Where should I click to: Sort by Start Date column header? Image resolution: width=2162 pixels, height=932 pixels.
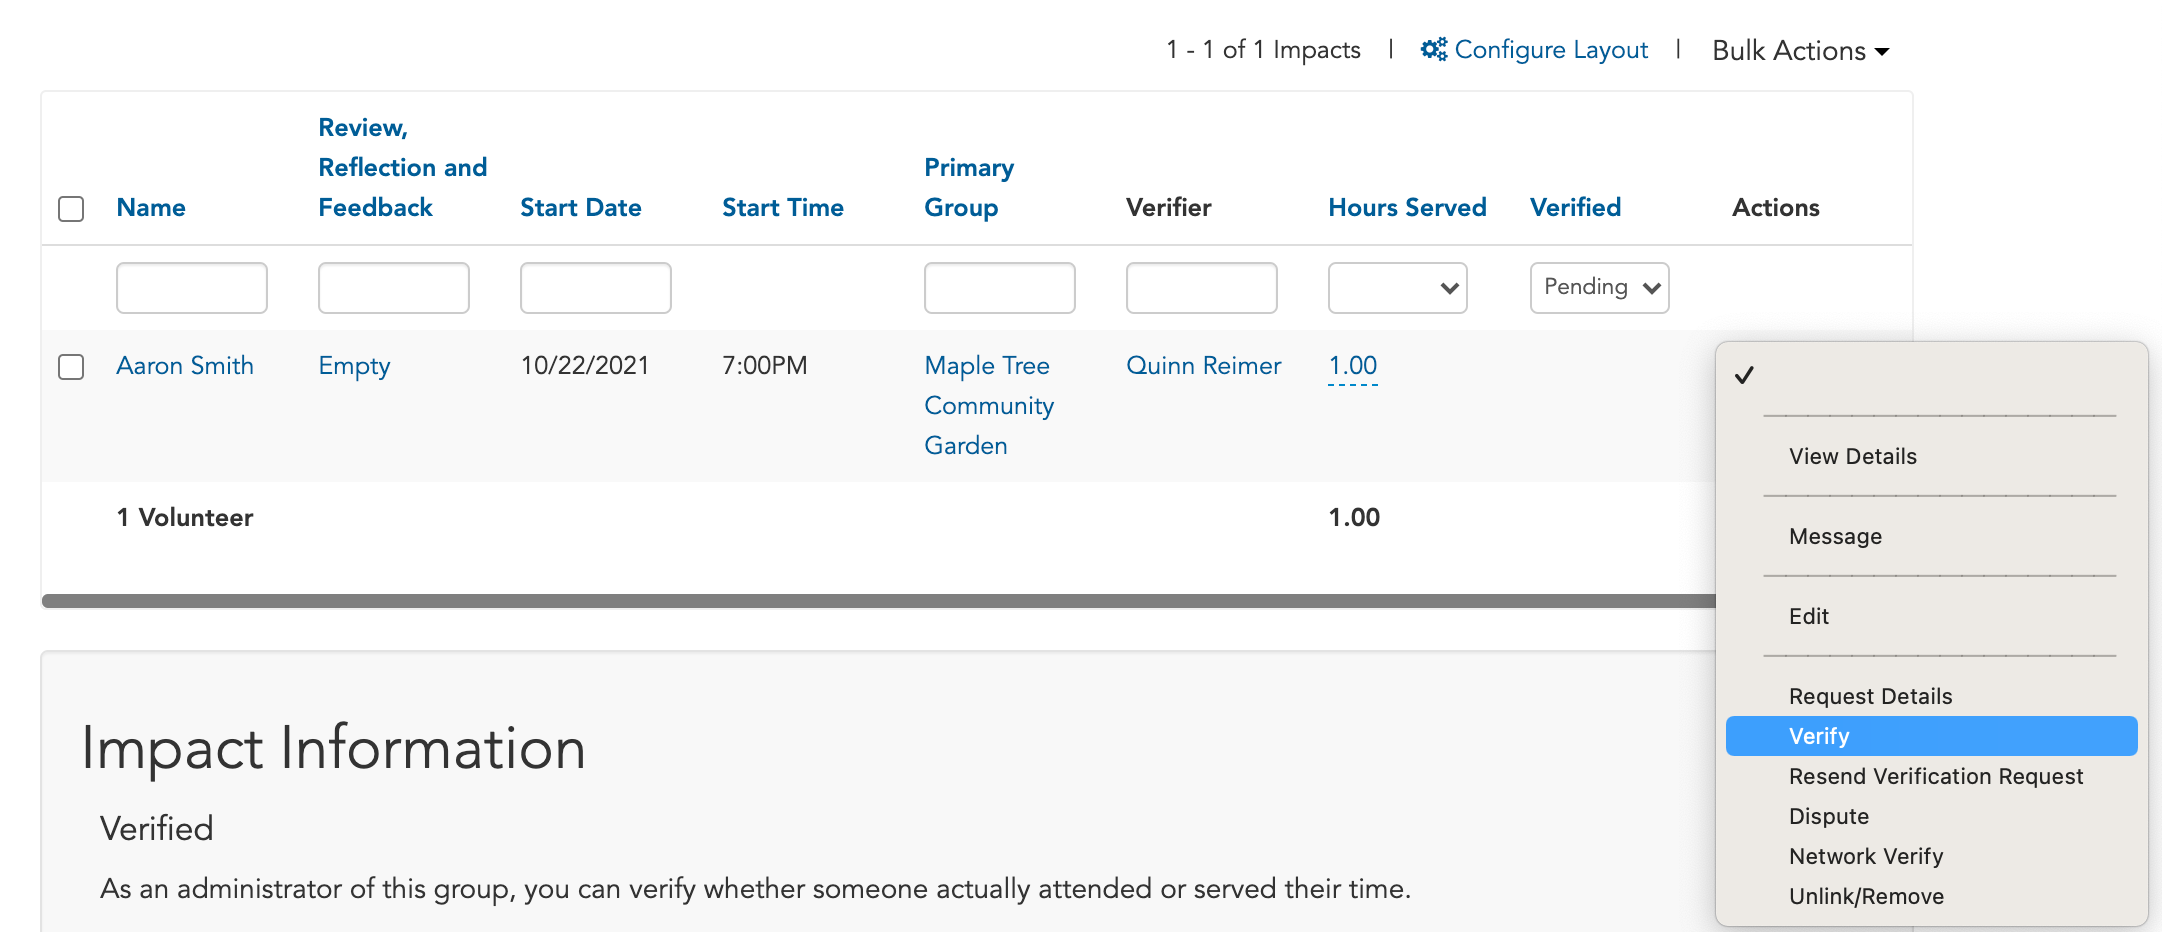(x=581, y=207)
